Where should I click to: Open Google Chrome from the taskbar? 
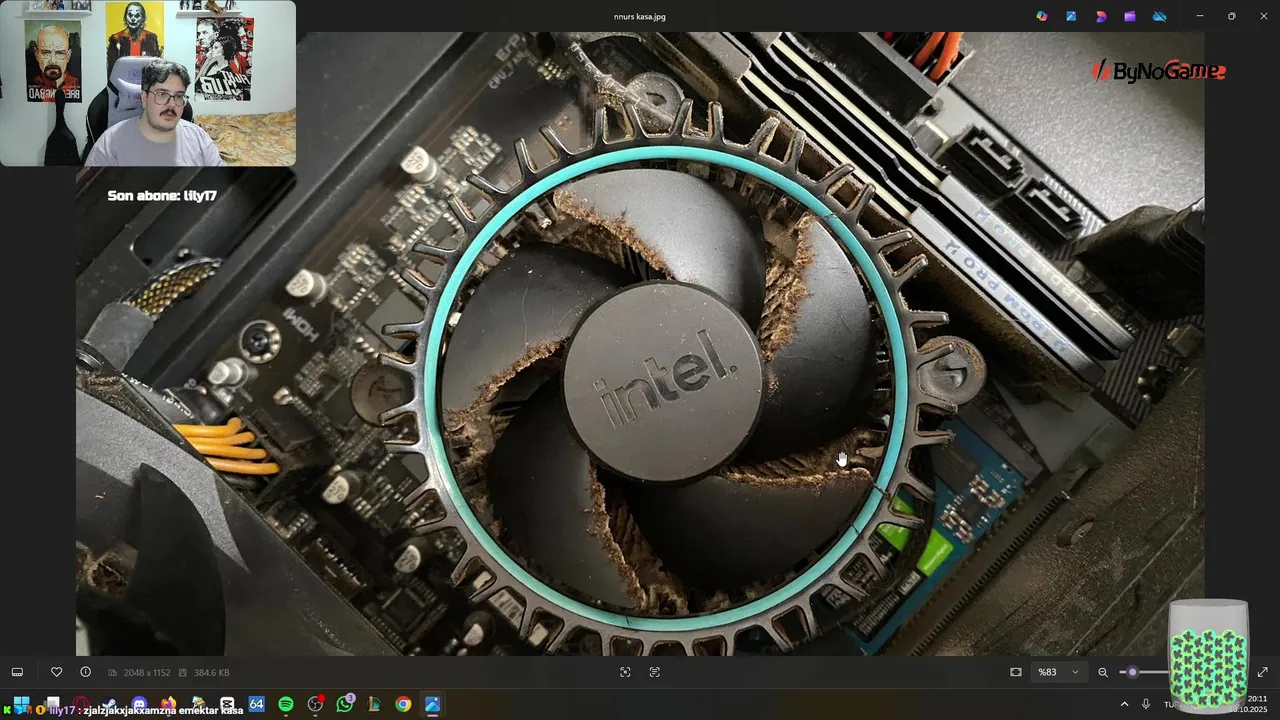tap(403, 704)
